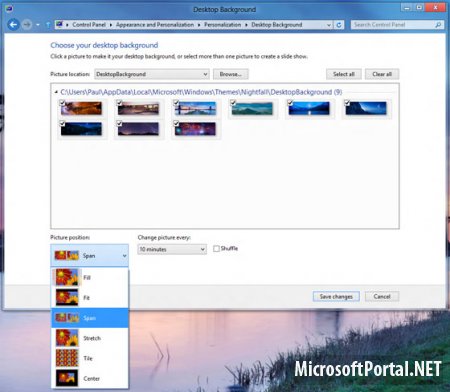This screenshot has width=450, height=392.
Task: Click Clear all button
Action: (x=382, y=74)
